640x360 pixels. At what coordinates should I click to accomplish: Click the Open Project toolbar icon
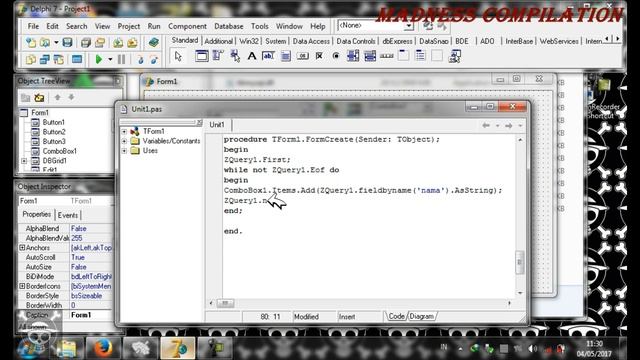click(100, 42)
